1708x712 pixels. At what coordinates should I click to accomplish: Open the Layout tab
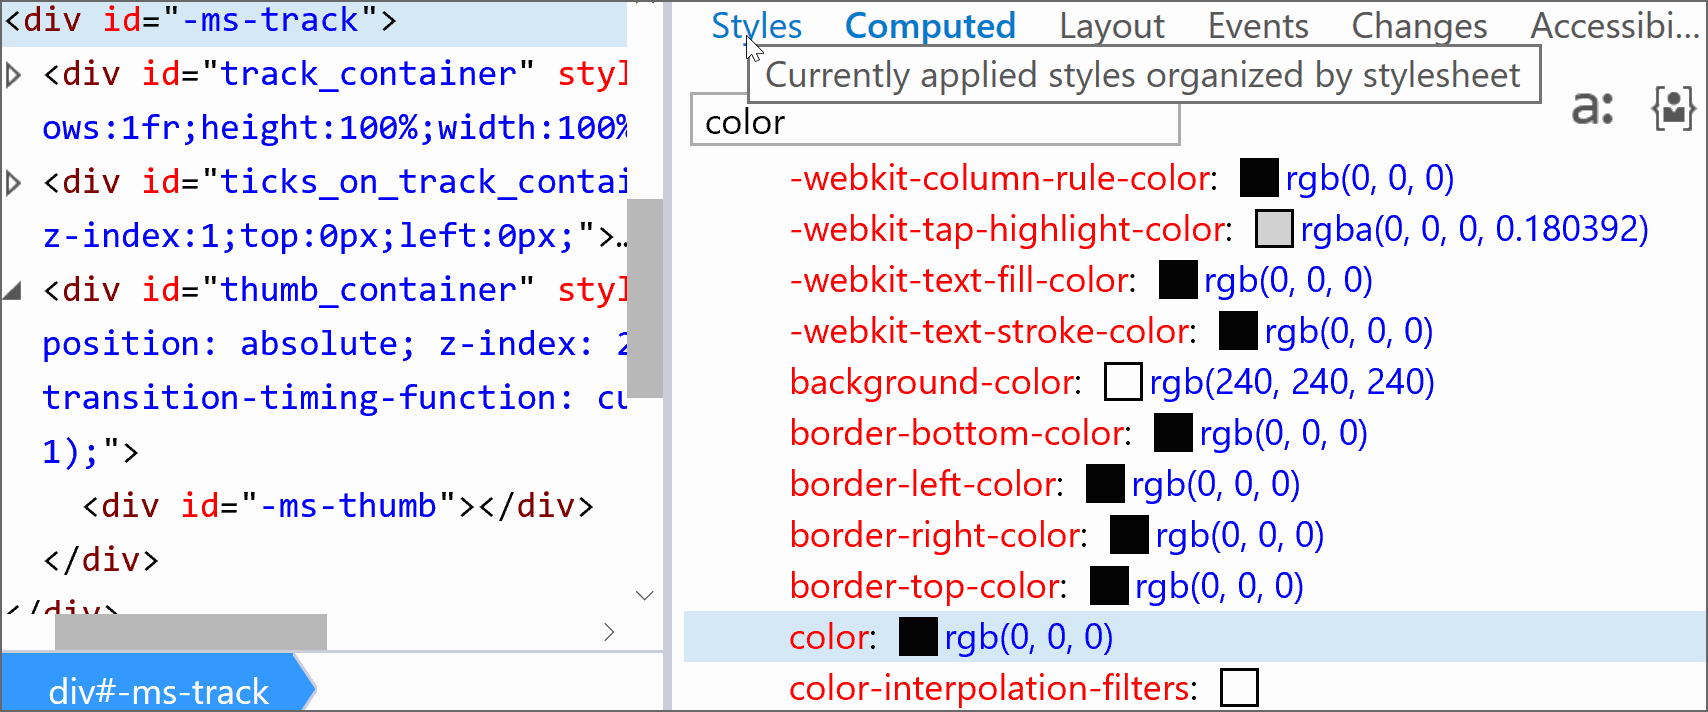point(1111,26)
